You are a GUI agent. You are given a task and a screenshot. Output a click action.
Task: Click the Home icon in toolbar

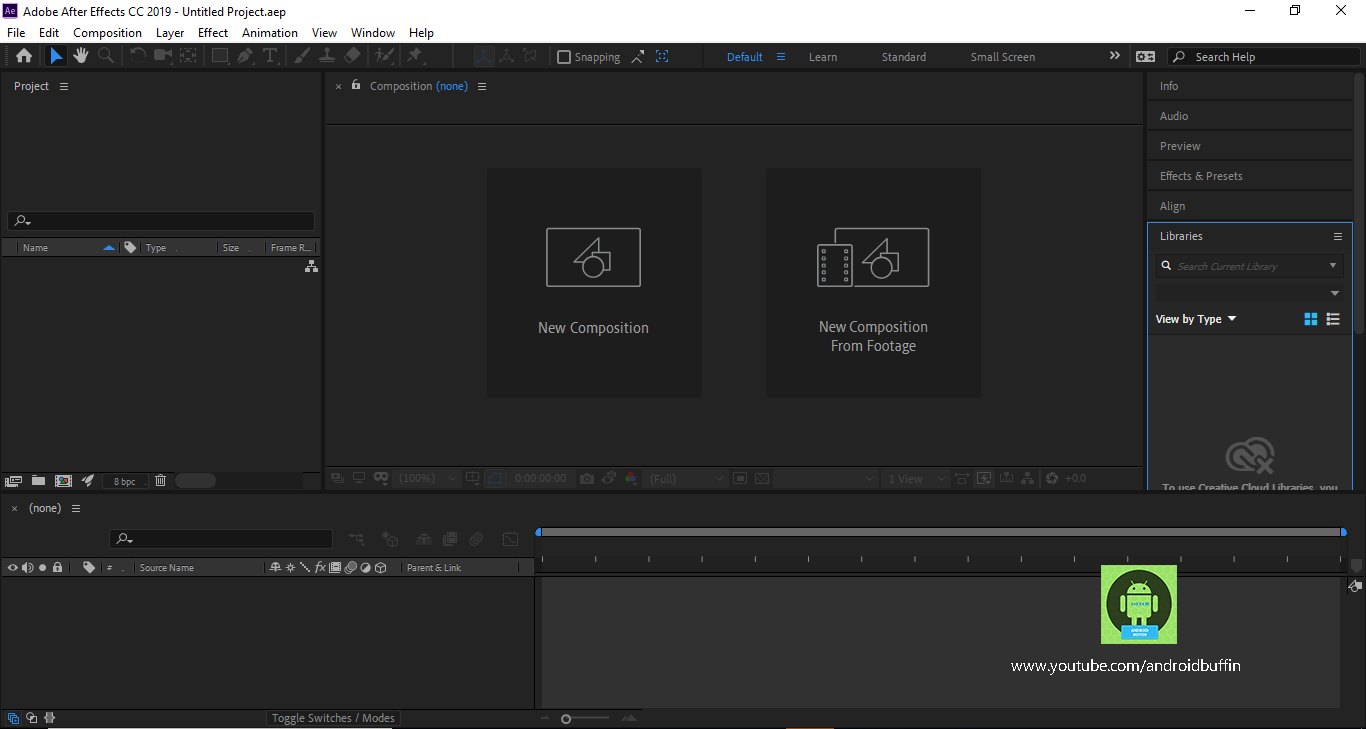coord(24,56)
